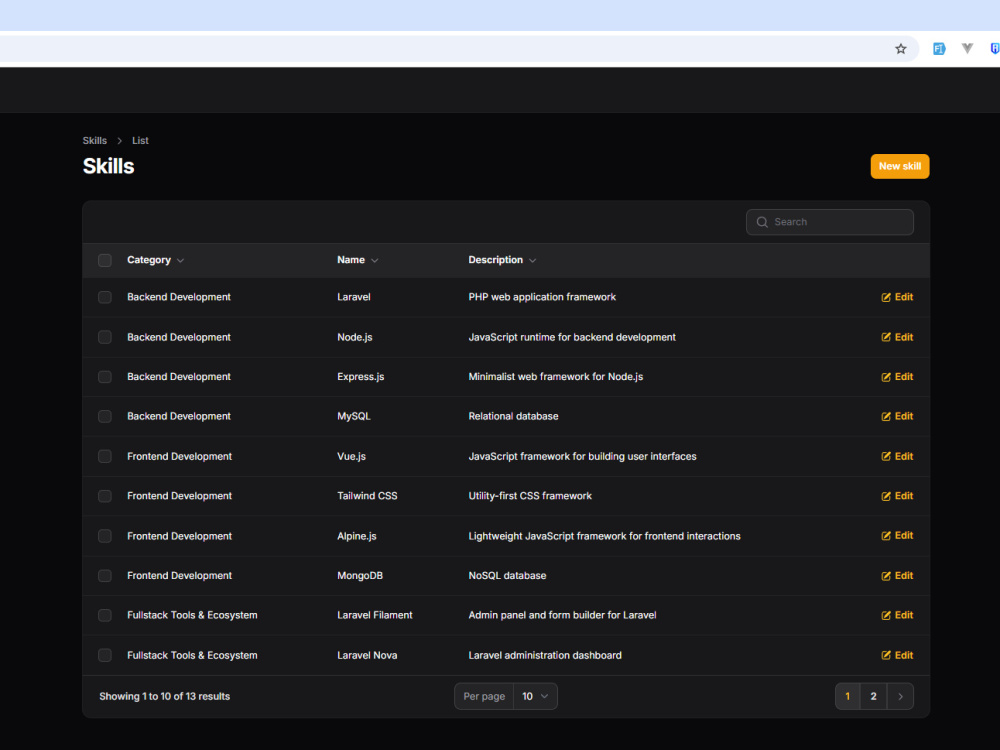Click the bookmark star icon in address bar
Viewport: 1000px width, 750px height.
[x=901, y=48]
